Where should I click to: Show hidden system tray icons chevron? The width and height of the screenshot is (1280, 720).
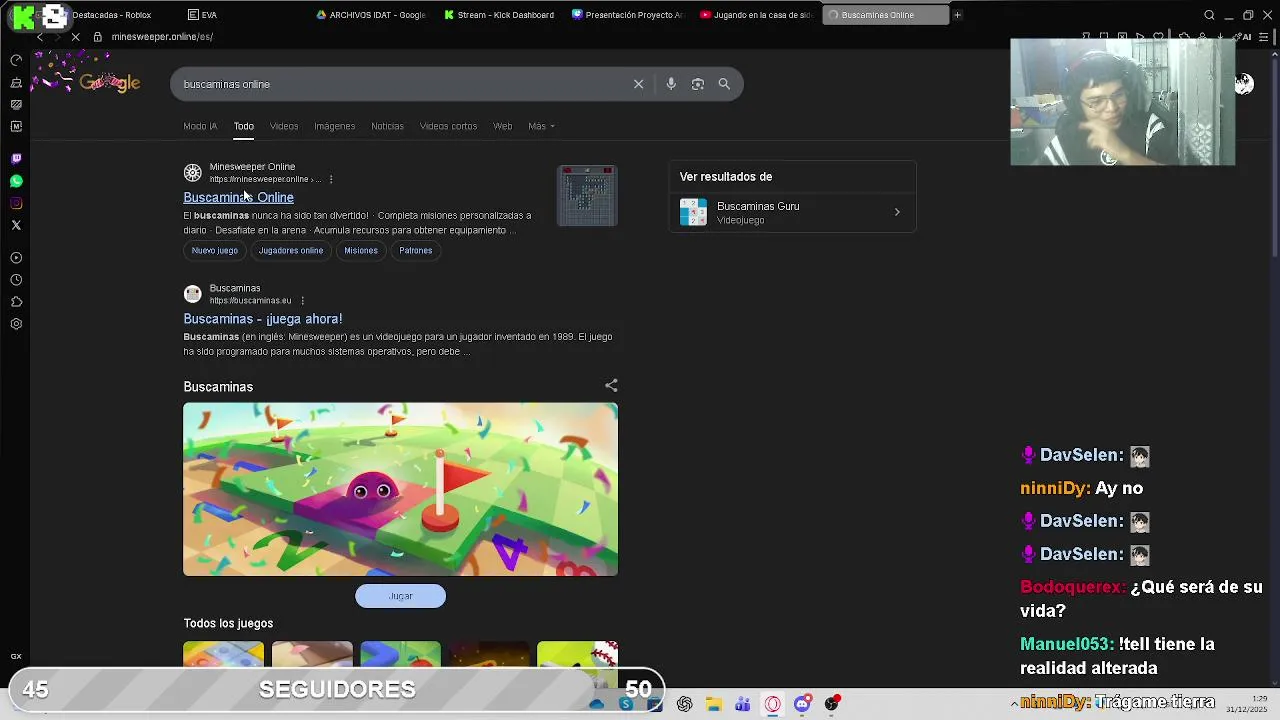coord(1013,704)
